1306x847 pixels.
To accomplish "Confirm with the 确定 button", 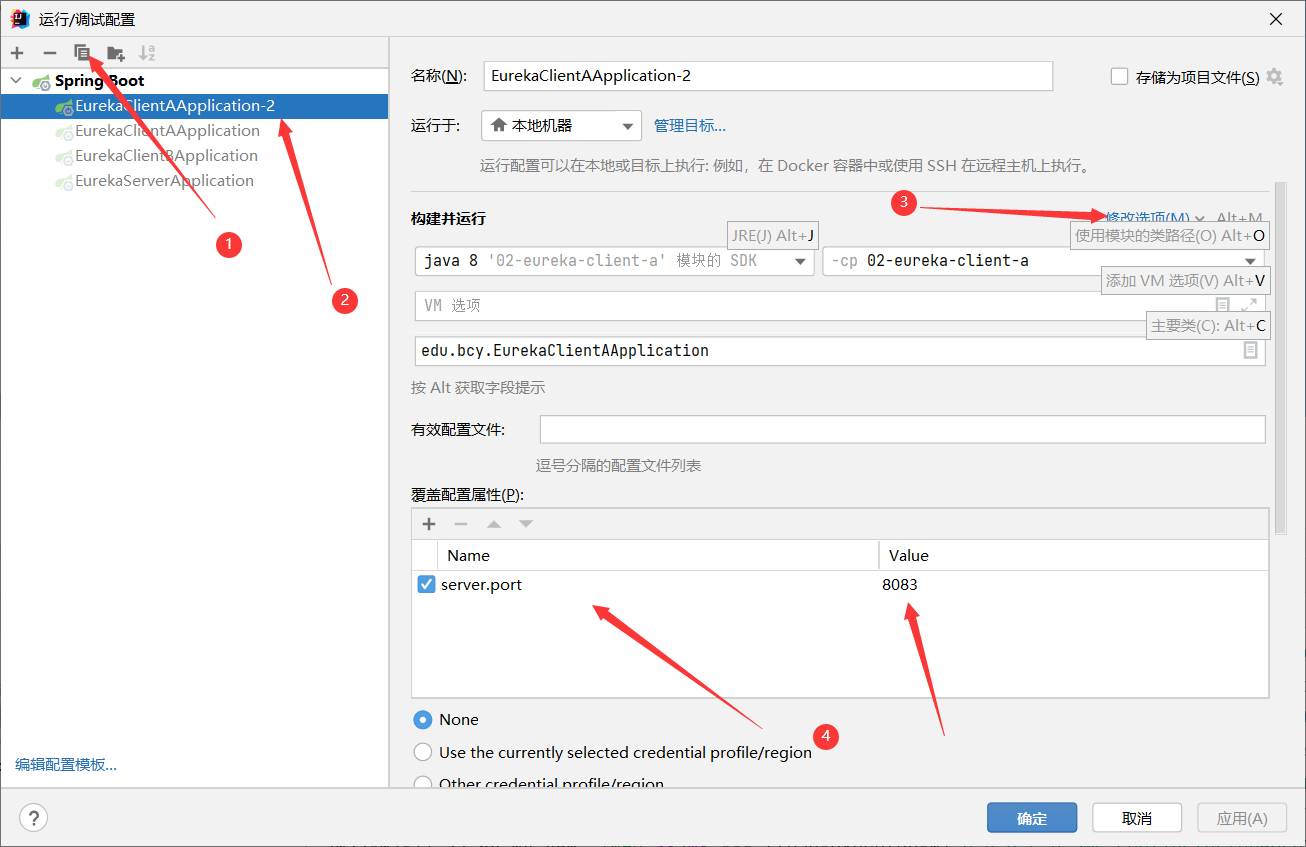I will [x=1032, y=818].
